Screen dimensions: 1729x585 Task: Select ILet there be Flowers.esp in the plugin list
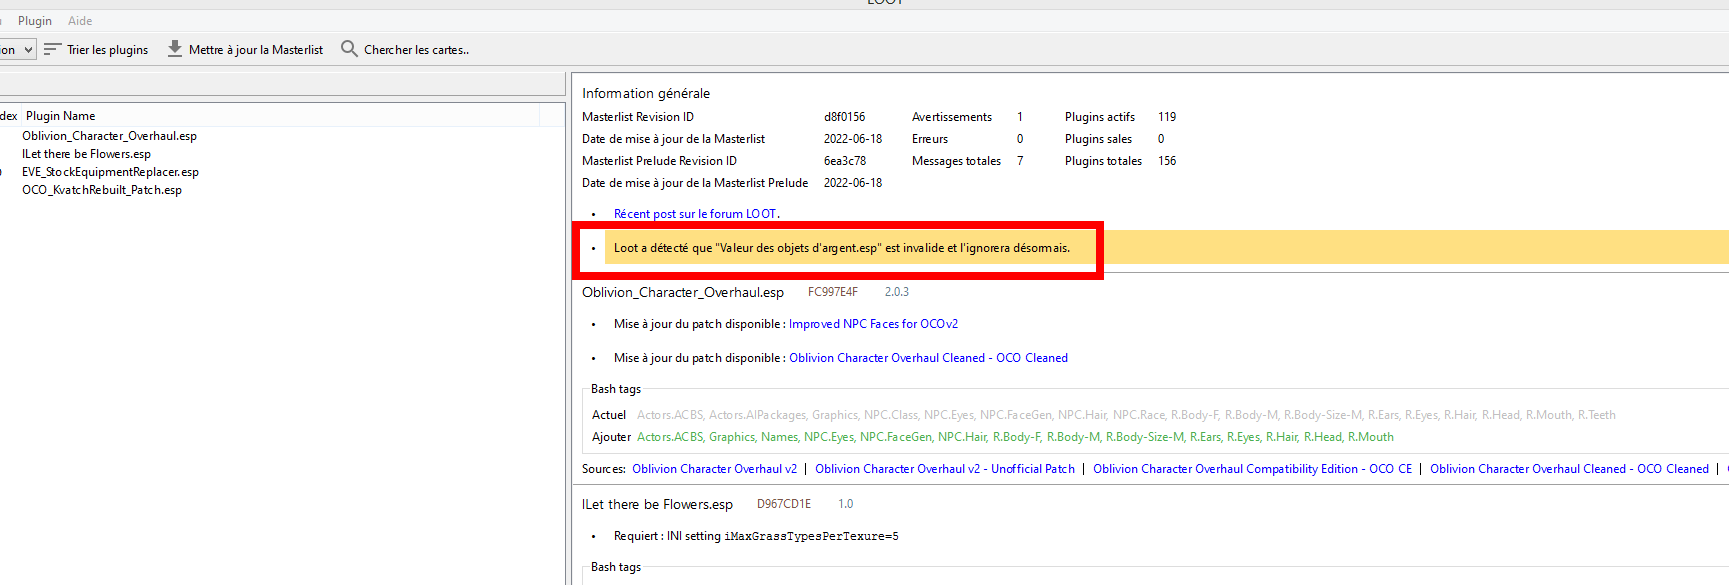tap(86, 154)
